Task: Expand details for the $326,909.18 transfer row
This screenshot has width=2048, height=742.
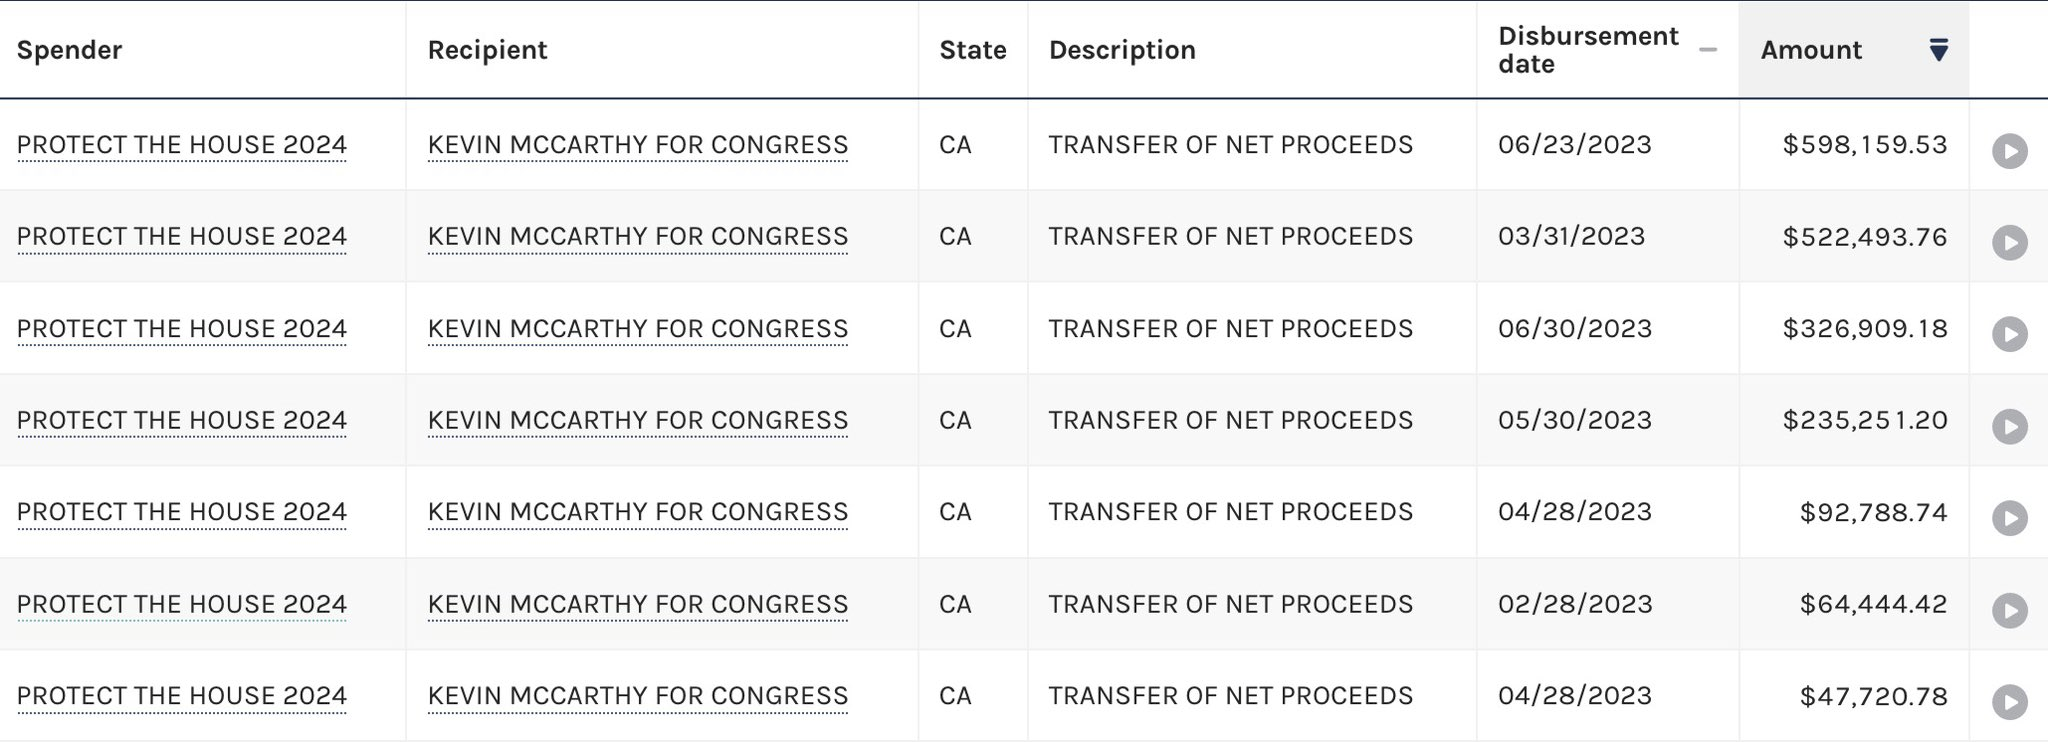Action: click(2009, 334)
